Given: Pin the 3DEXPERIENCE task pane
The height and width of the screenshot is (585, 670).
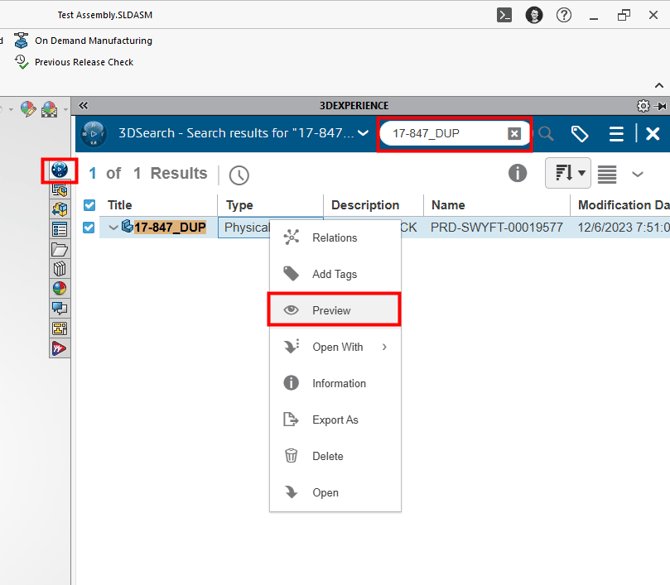Looking at the screenshot, I should pos(661,106).
